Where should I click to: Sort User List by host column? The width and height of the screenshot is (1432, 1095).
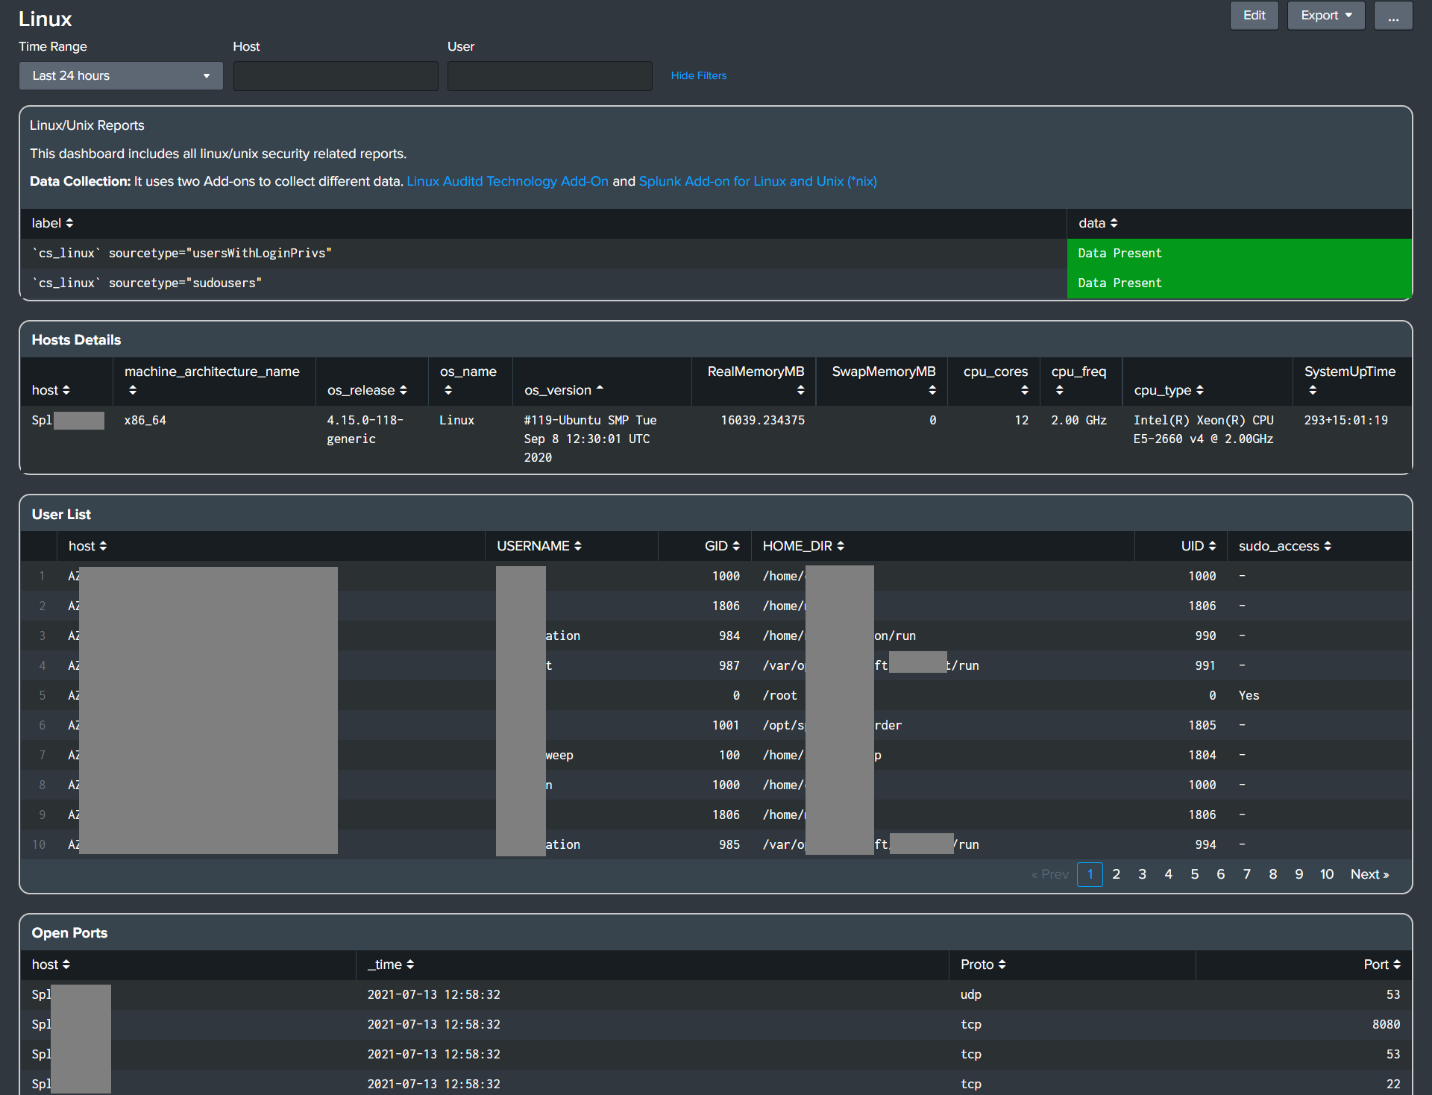88,546
